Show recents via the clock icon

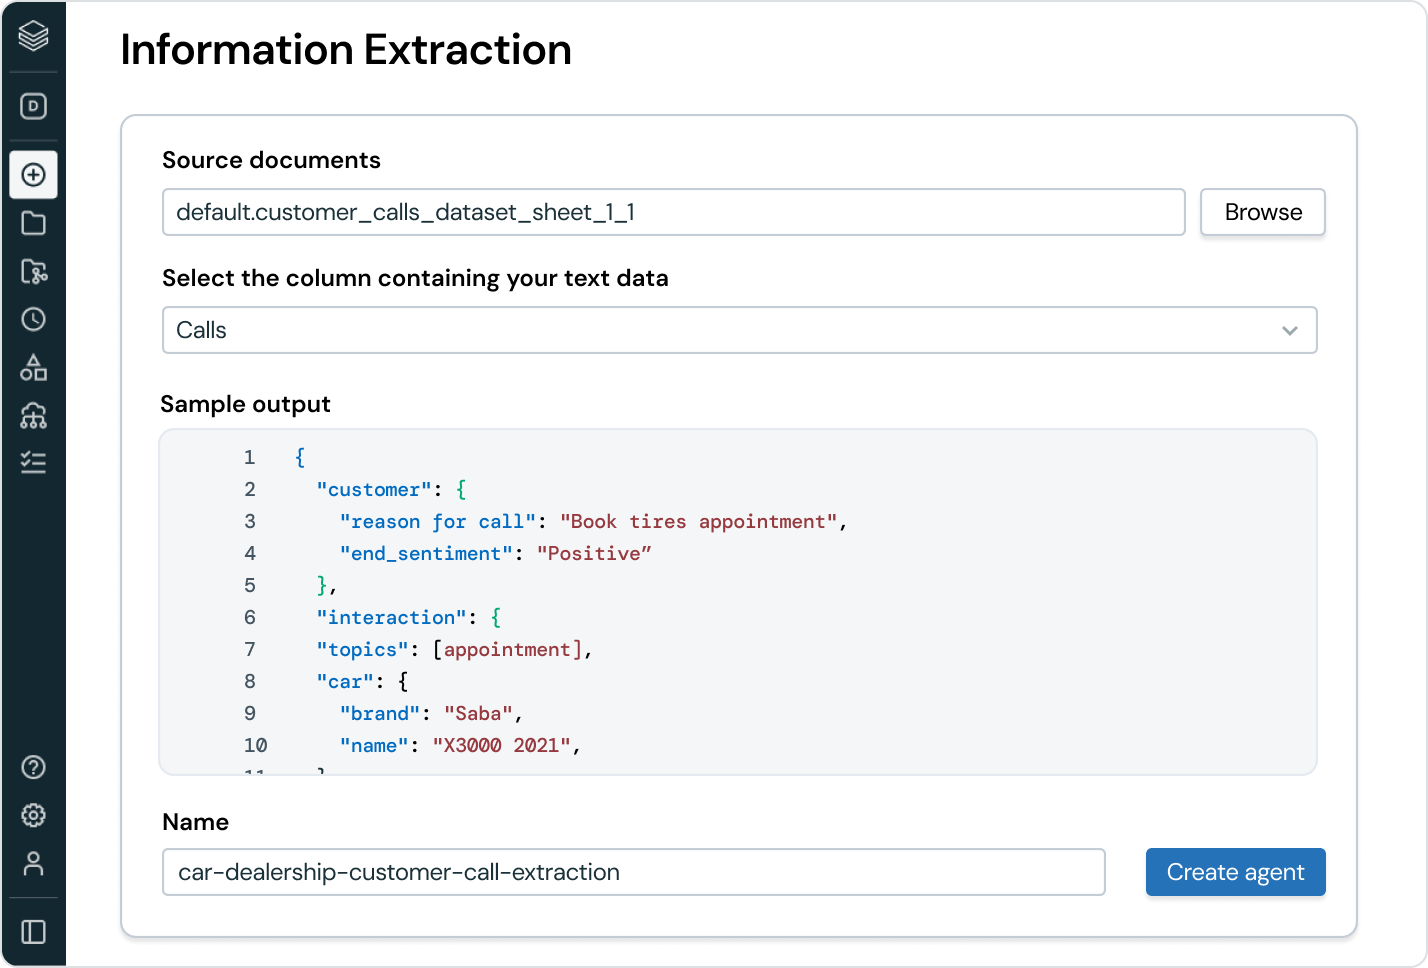[x=33, y=319]
